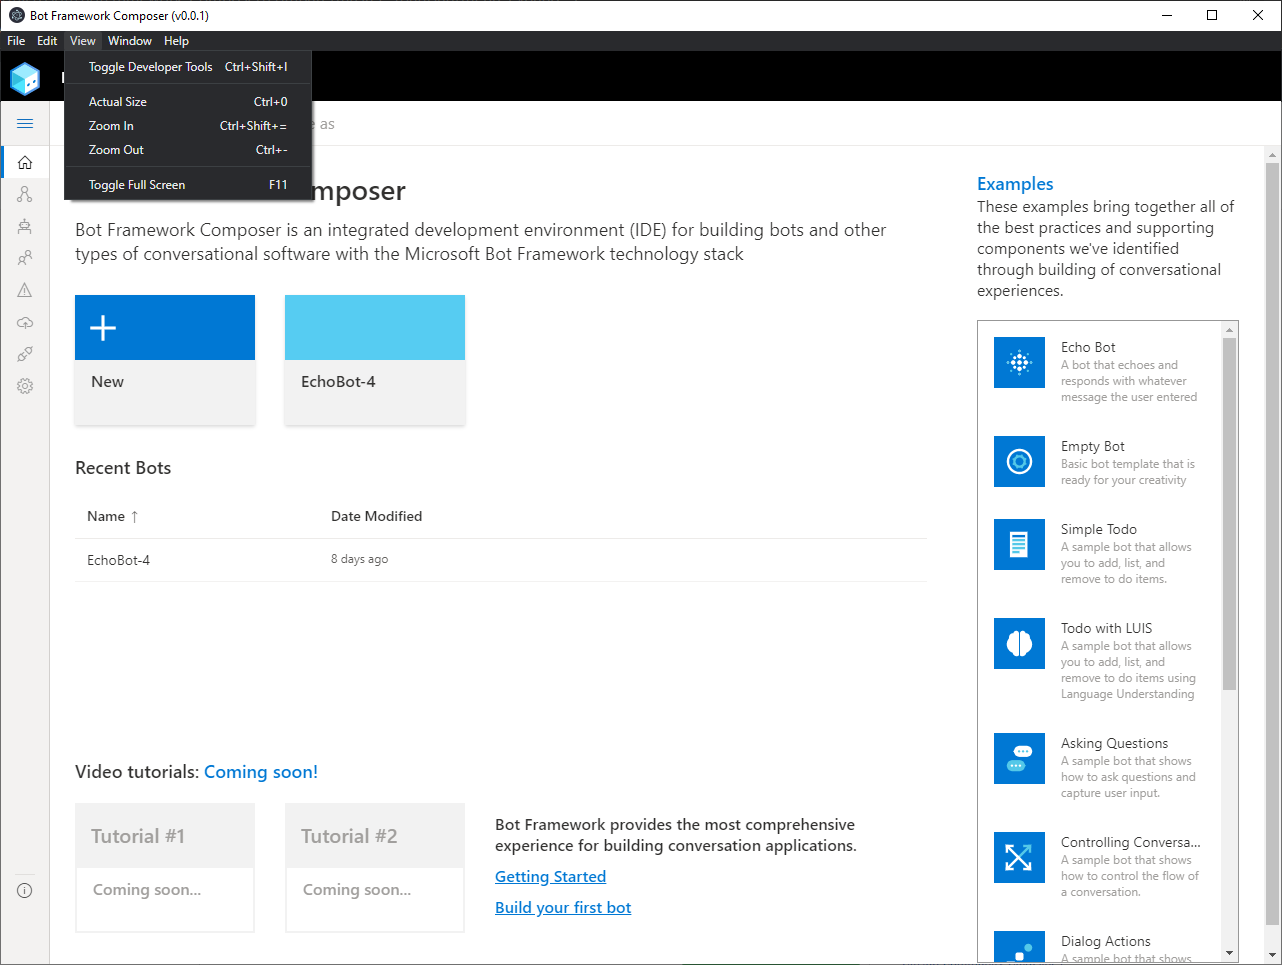Viewport: 1282px width, 965px height.
Task: Open the Help menu
Action: 177,41
